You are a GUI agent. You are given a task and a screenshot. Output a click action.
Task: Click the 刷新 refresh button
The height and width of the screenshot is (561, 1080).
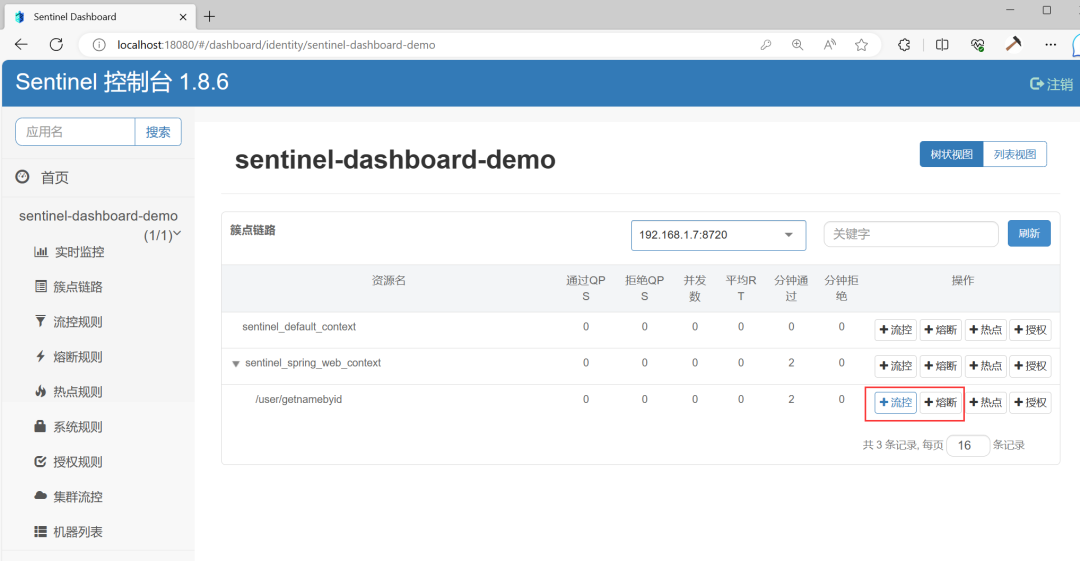1029,234
